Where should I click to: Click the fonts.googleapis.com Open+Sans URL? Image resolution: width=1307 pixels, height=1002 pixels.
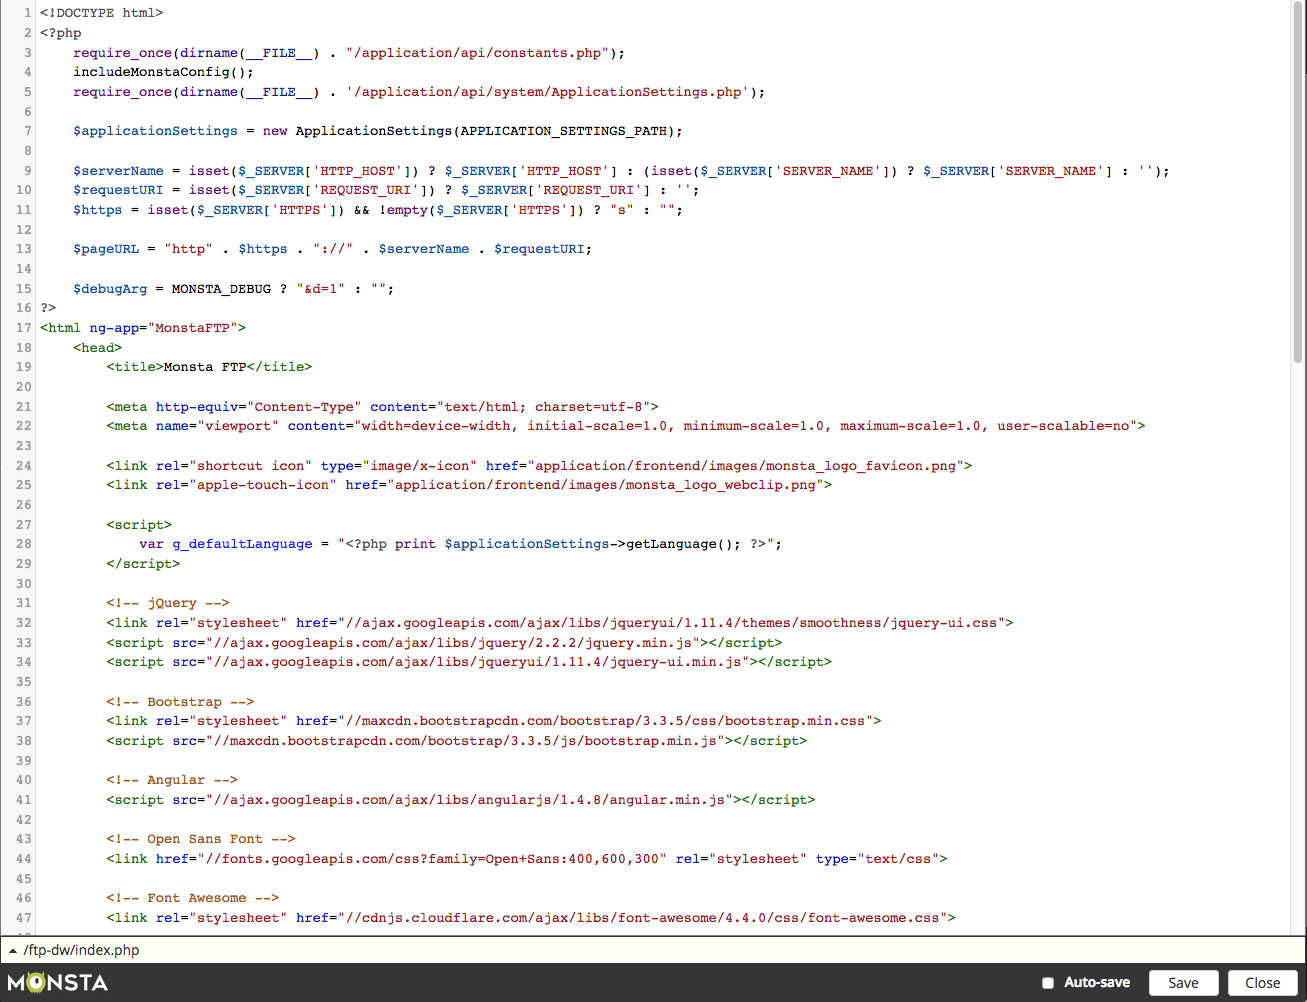[432, 859]
